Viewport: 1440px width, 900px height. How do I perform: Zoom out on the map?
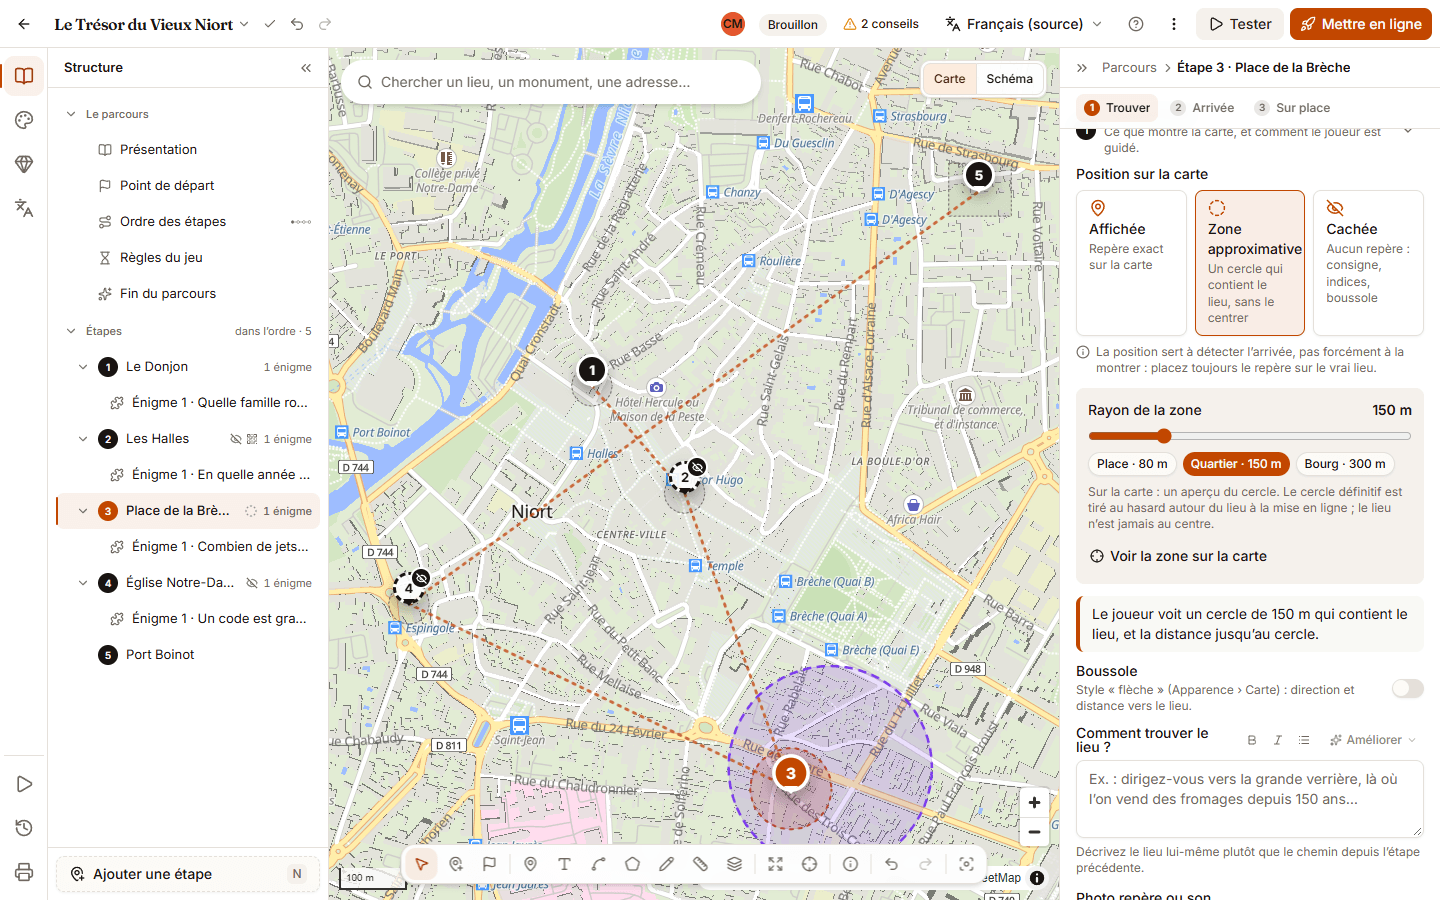[1034, 832]
